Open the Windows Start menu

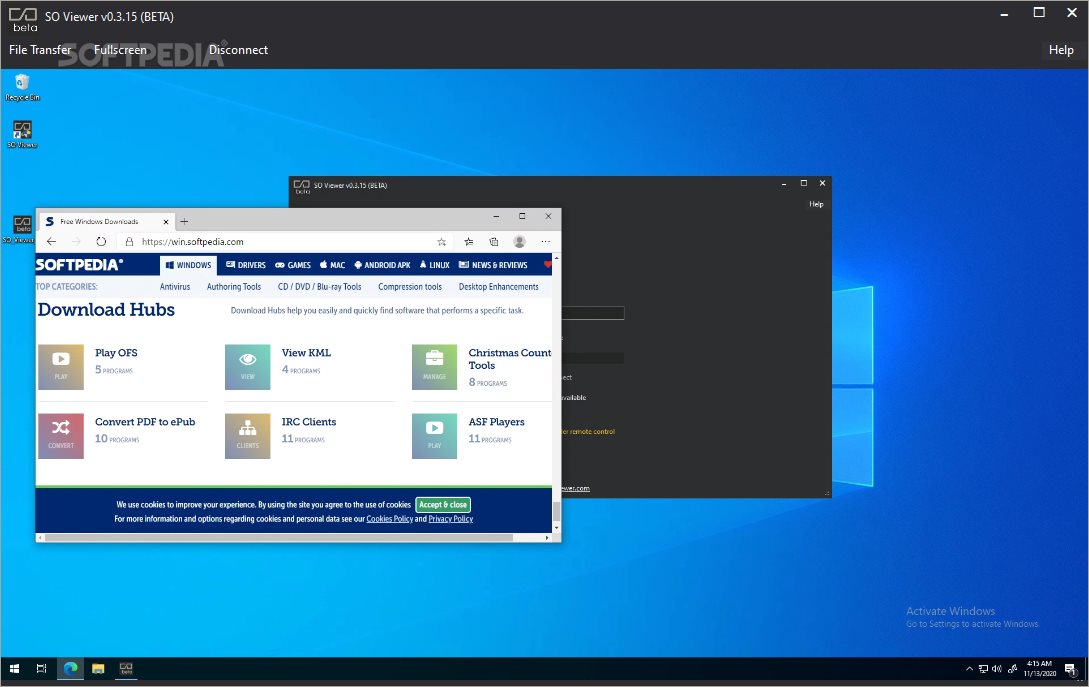[14, 669]
